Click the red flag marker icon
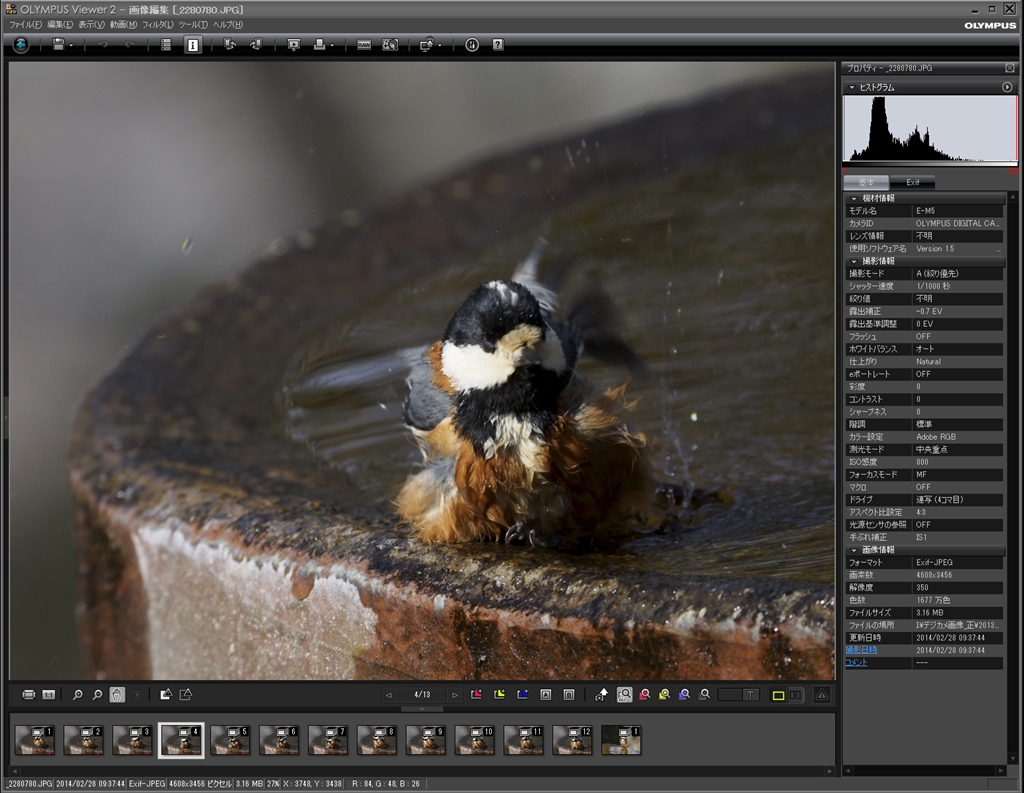The image size is (1024, 793). (x=476, y=694)
